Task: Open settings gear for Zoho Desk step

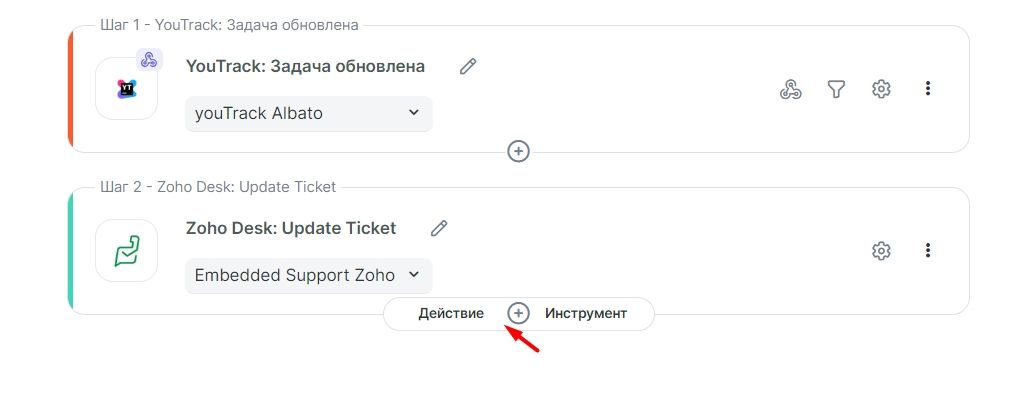Action: tap(881, 251)
